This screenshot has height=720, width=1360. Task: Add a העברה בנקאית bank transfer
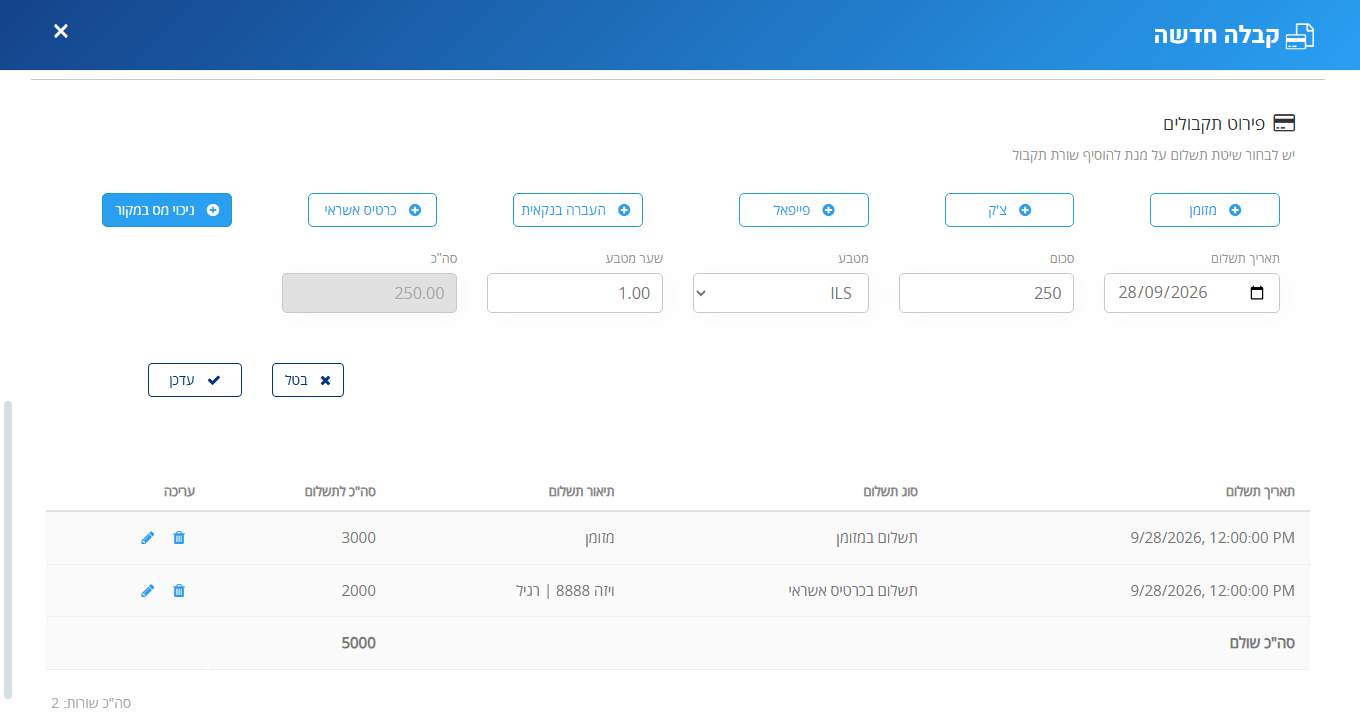pyautogui.click(x=578, y=210)
